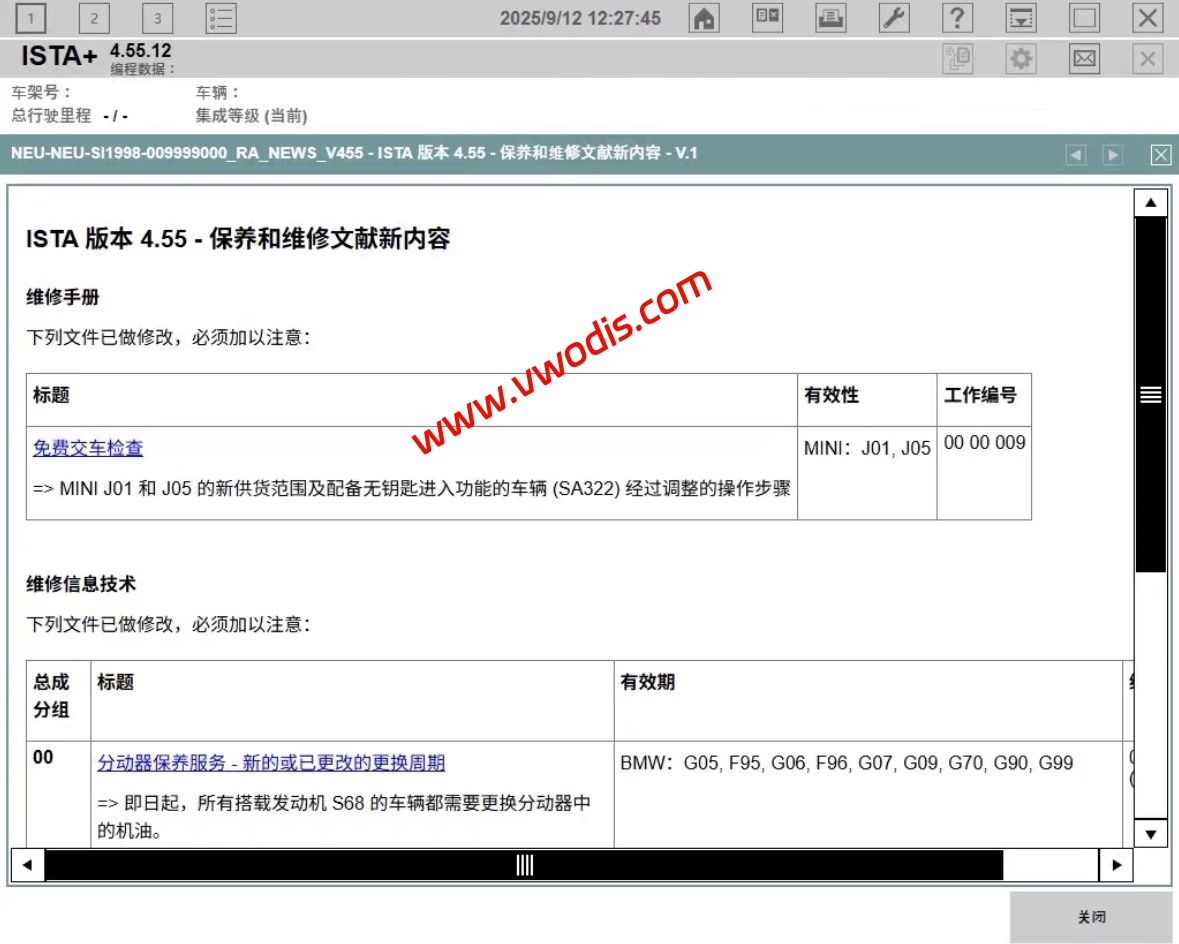
Task: Open 分动器保养服务 replacement interval link
Action: pyautogui.click(x=271, y=763)
